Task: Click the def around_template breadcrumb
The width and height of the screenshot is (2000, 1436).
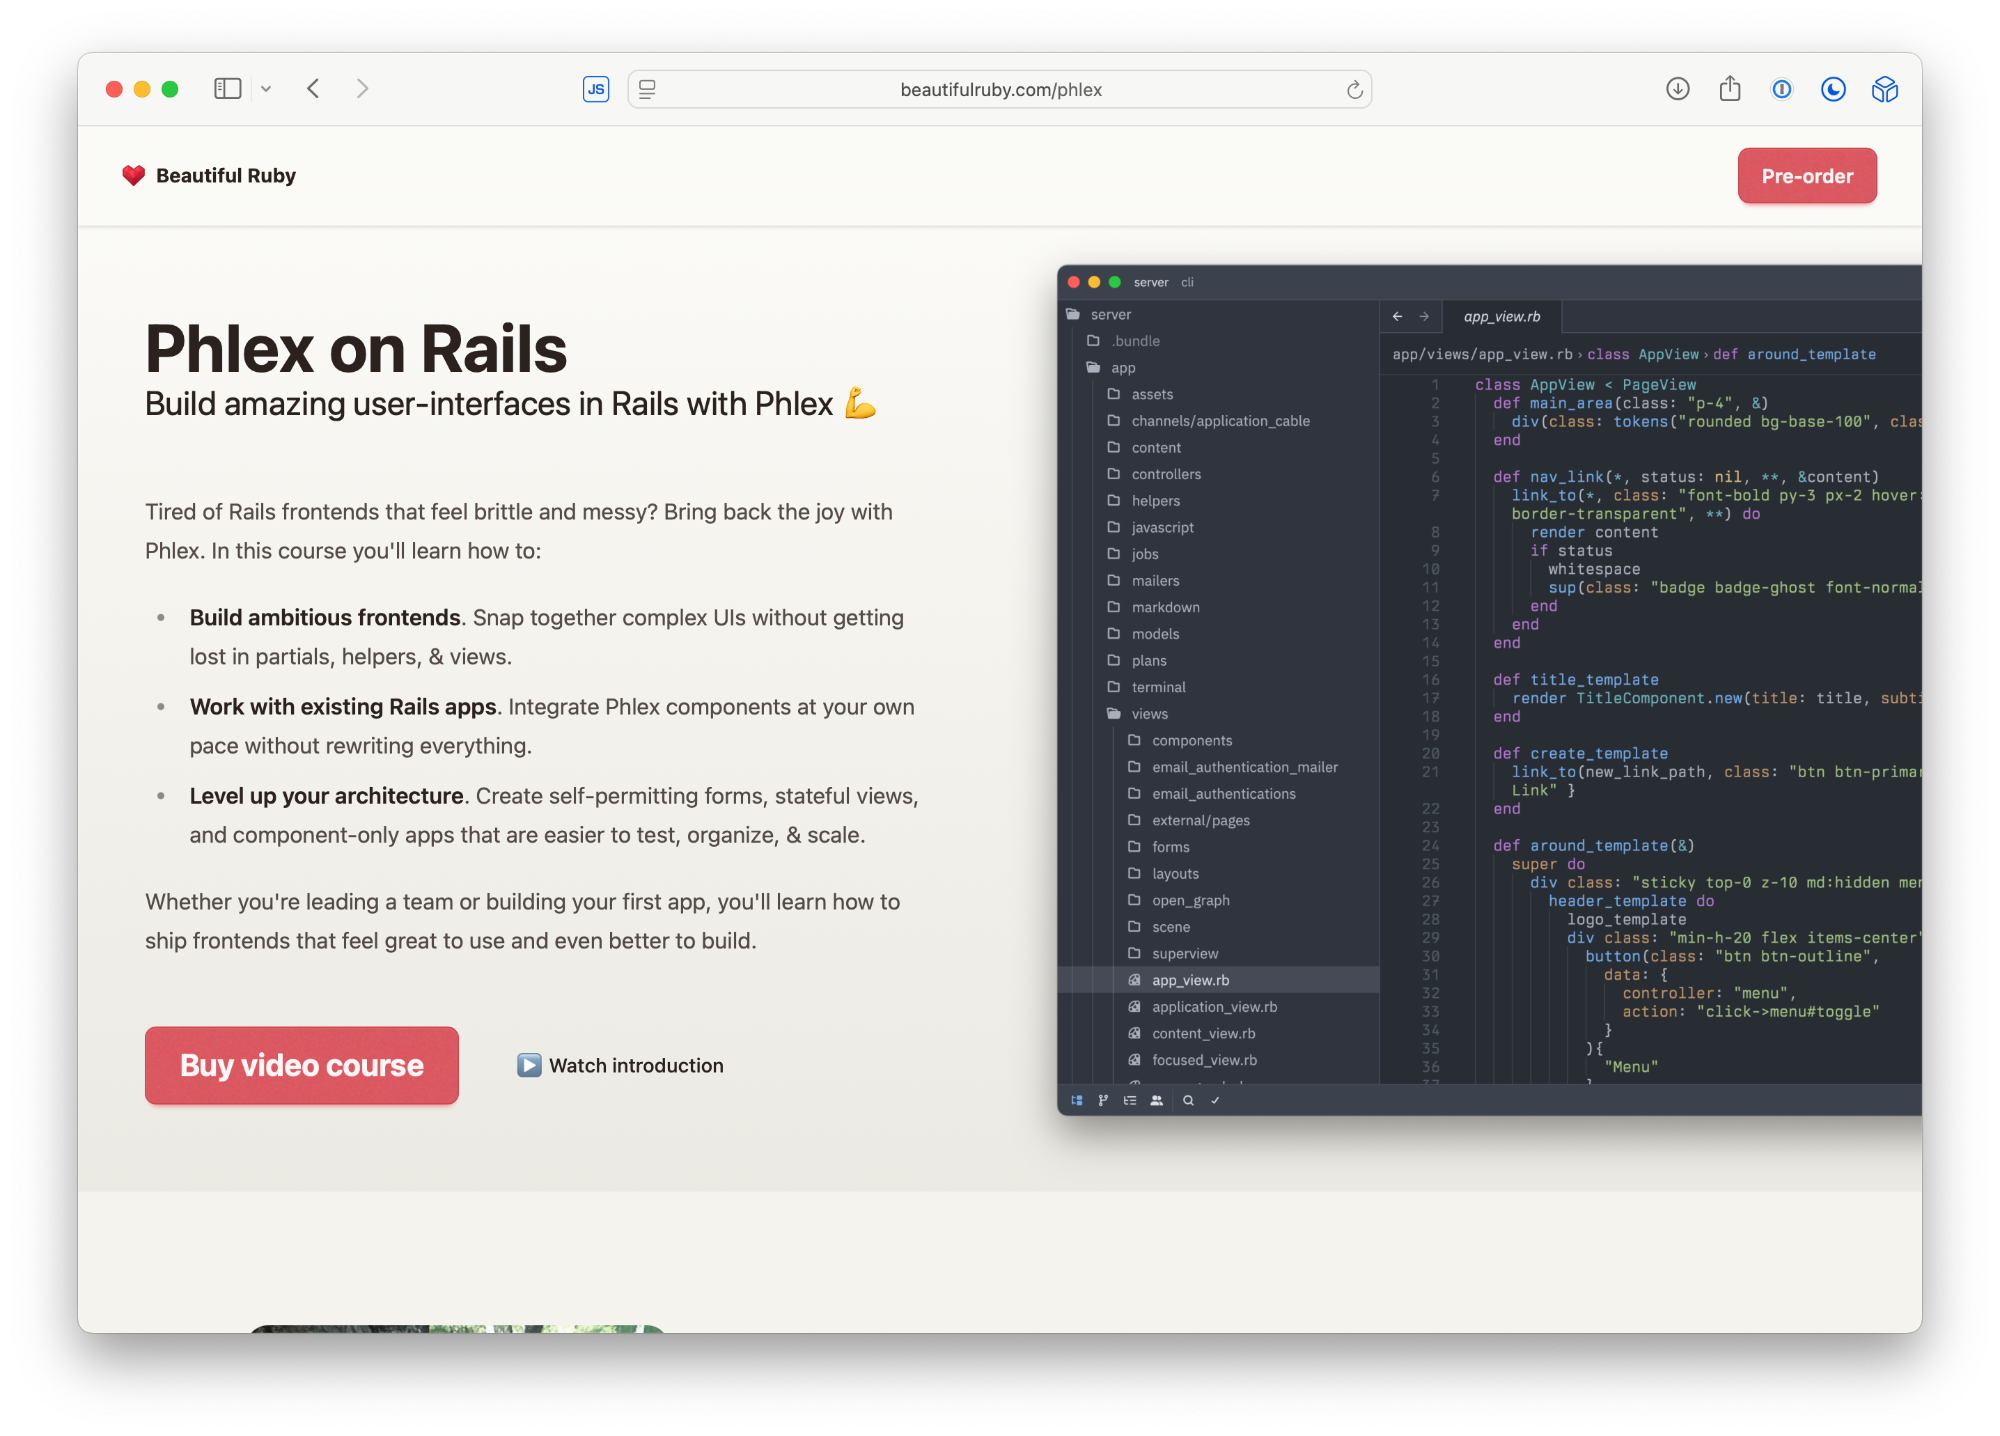Action: point(1794,355)
